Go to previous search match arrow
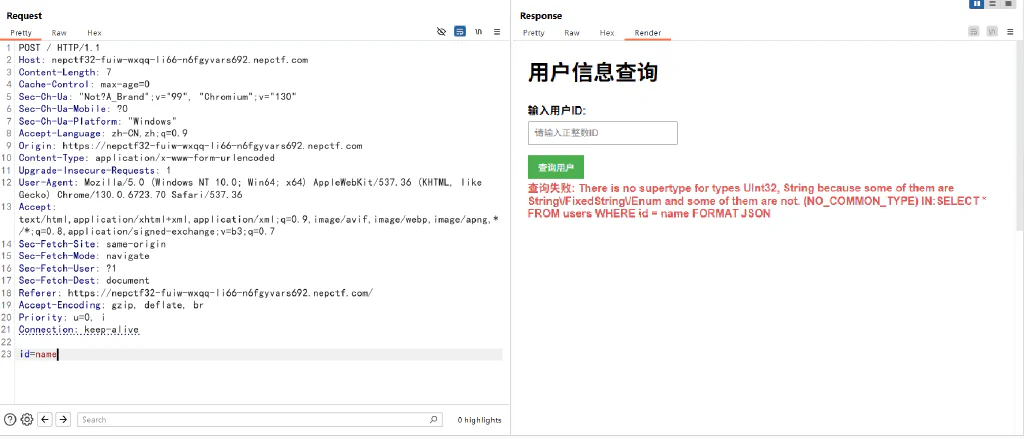Screen dimensions: 1024x439 45,419
